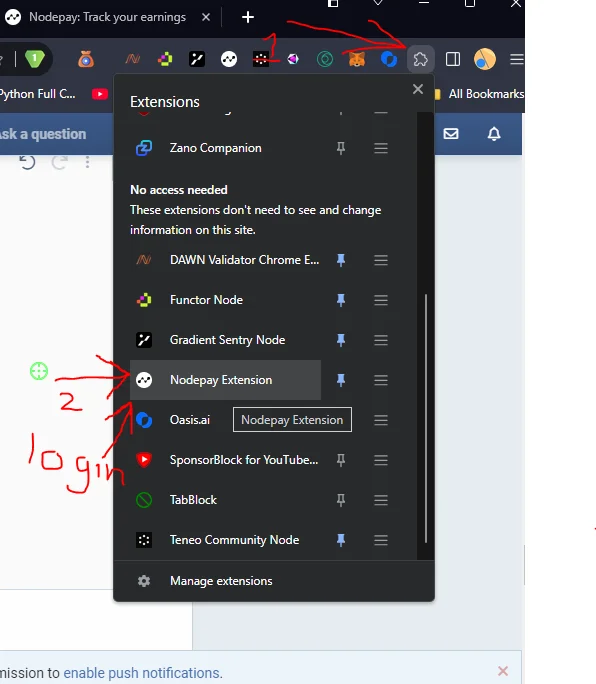Close the Extensions popup

click(x=418, y=89)
